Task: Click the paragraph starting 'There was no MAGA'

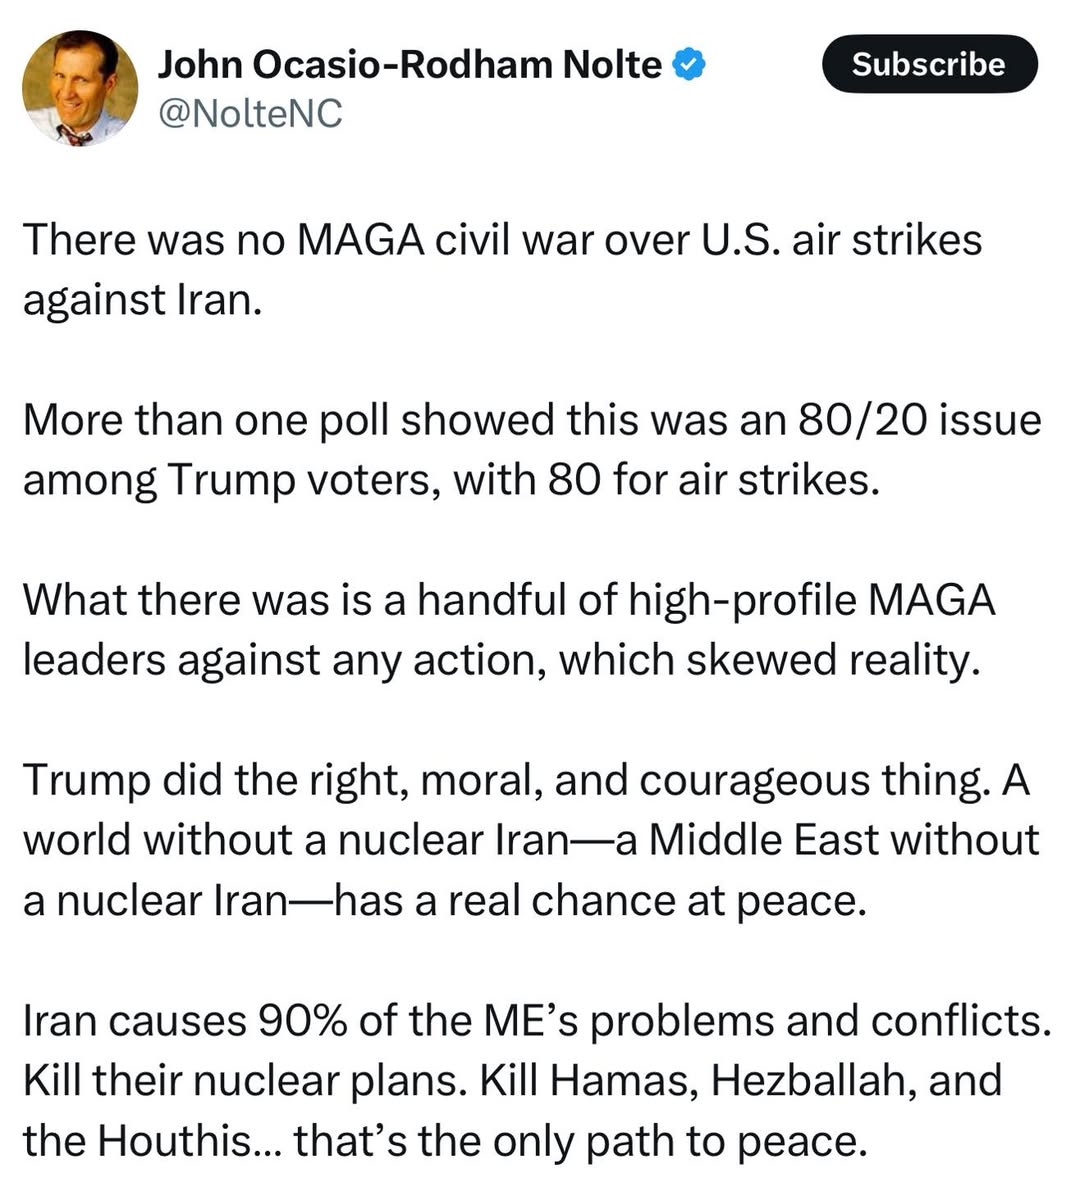Action: tap(503, 270)
